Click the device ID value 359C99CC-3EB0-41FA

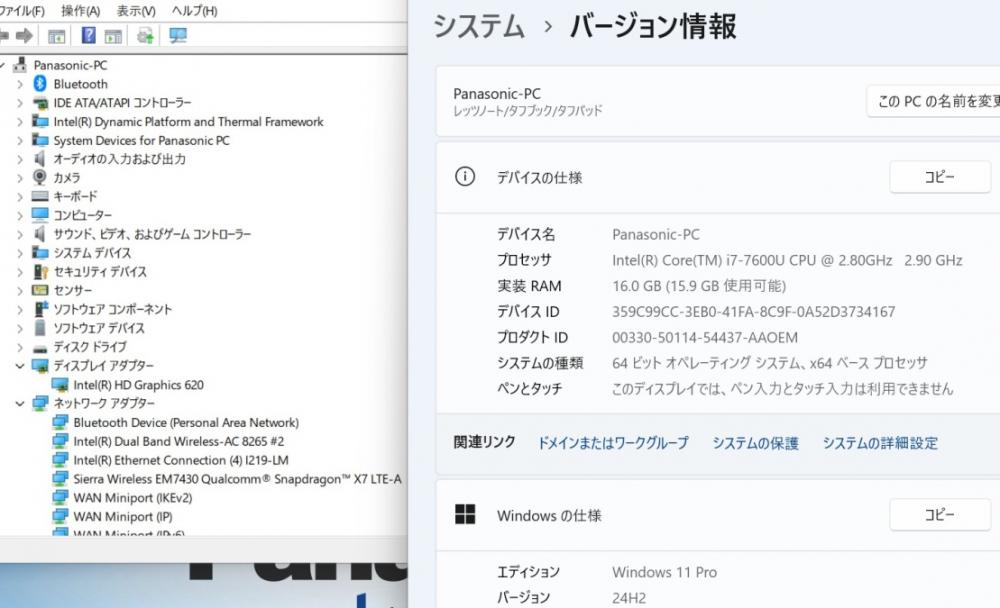[753, 311]
